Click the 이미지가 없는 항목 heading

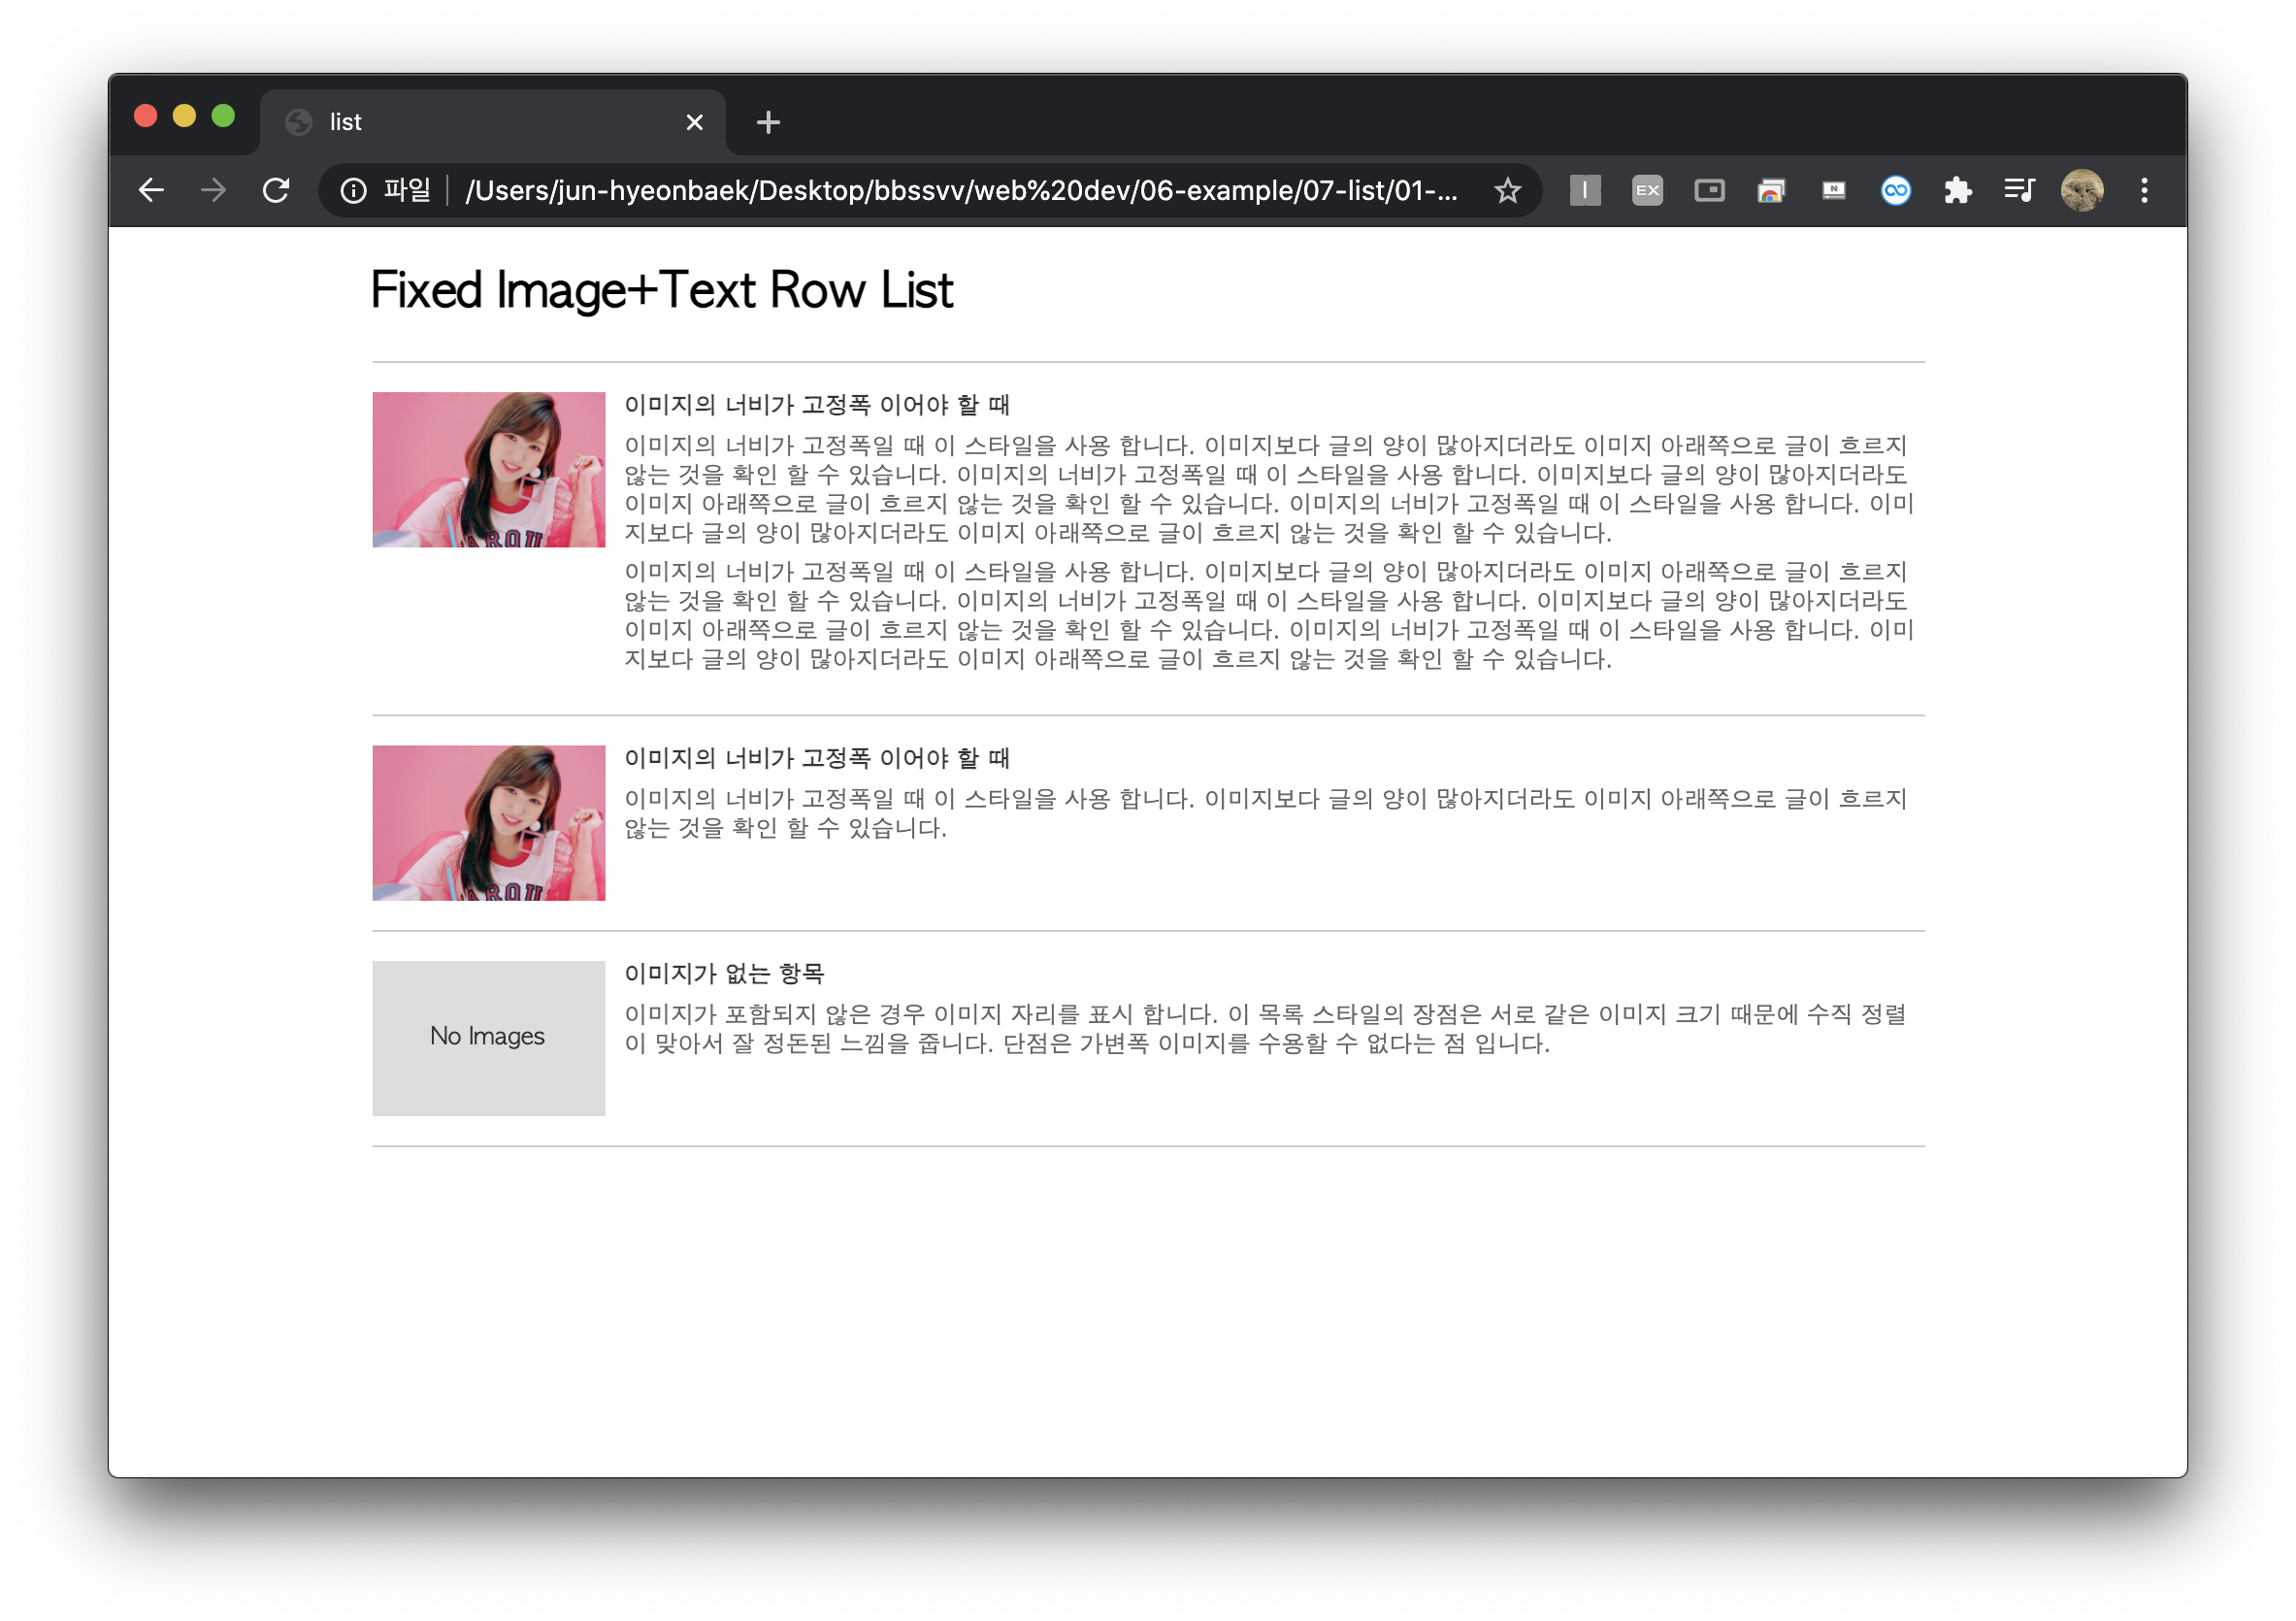724,973
